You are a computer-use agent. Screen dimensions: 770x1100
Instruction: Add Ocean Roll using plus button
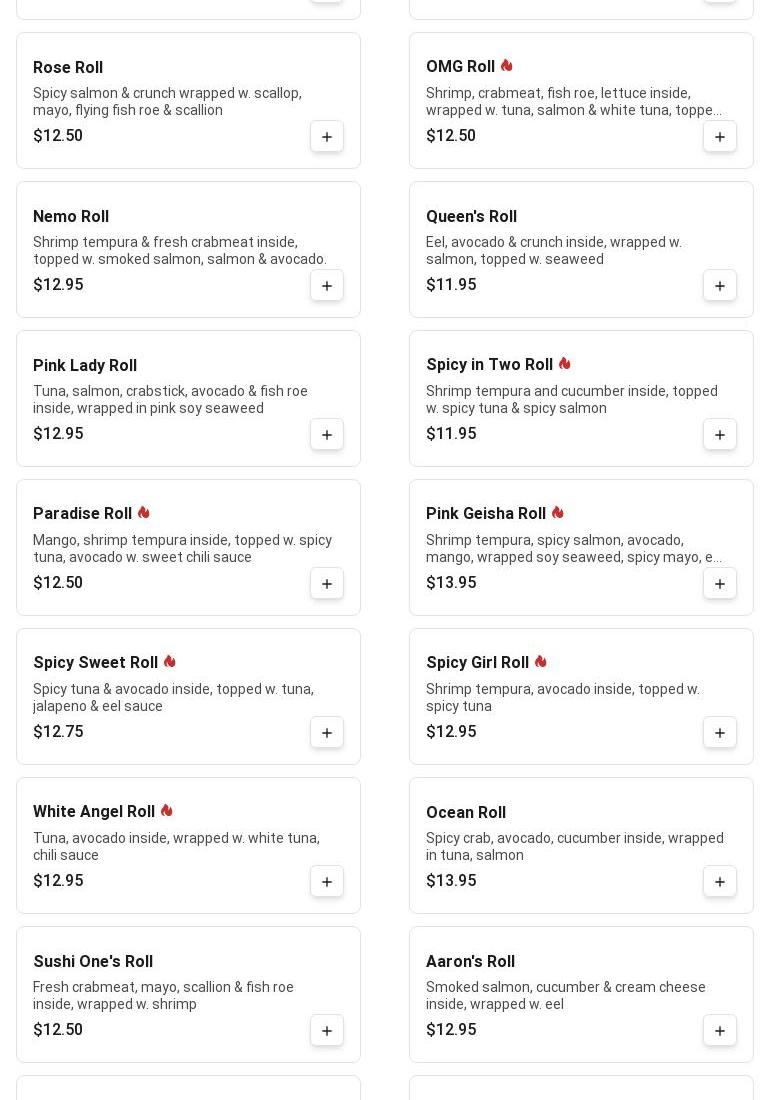(x=720, y=881)
